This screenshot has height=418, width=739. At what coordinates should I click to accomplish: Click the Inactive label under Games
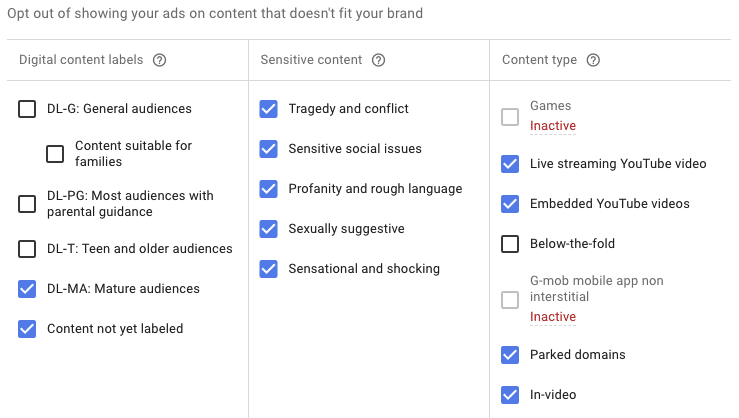point(553,126)
